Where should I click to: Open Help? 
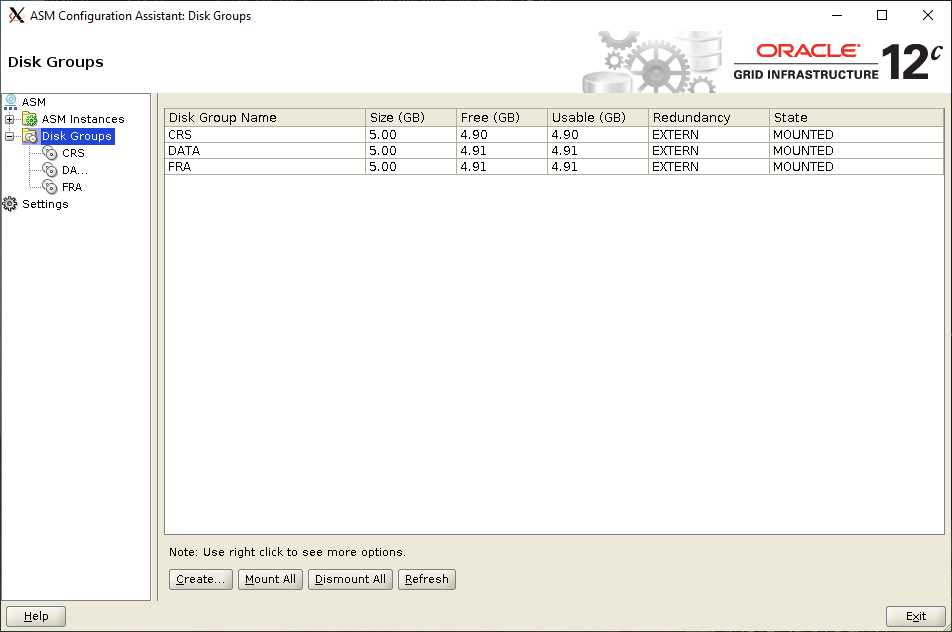point(36,616)
